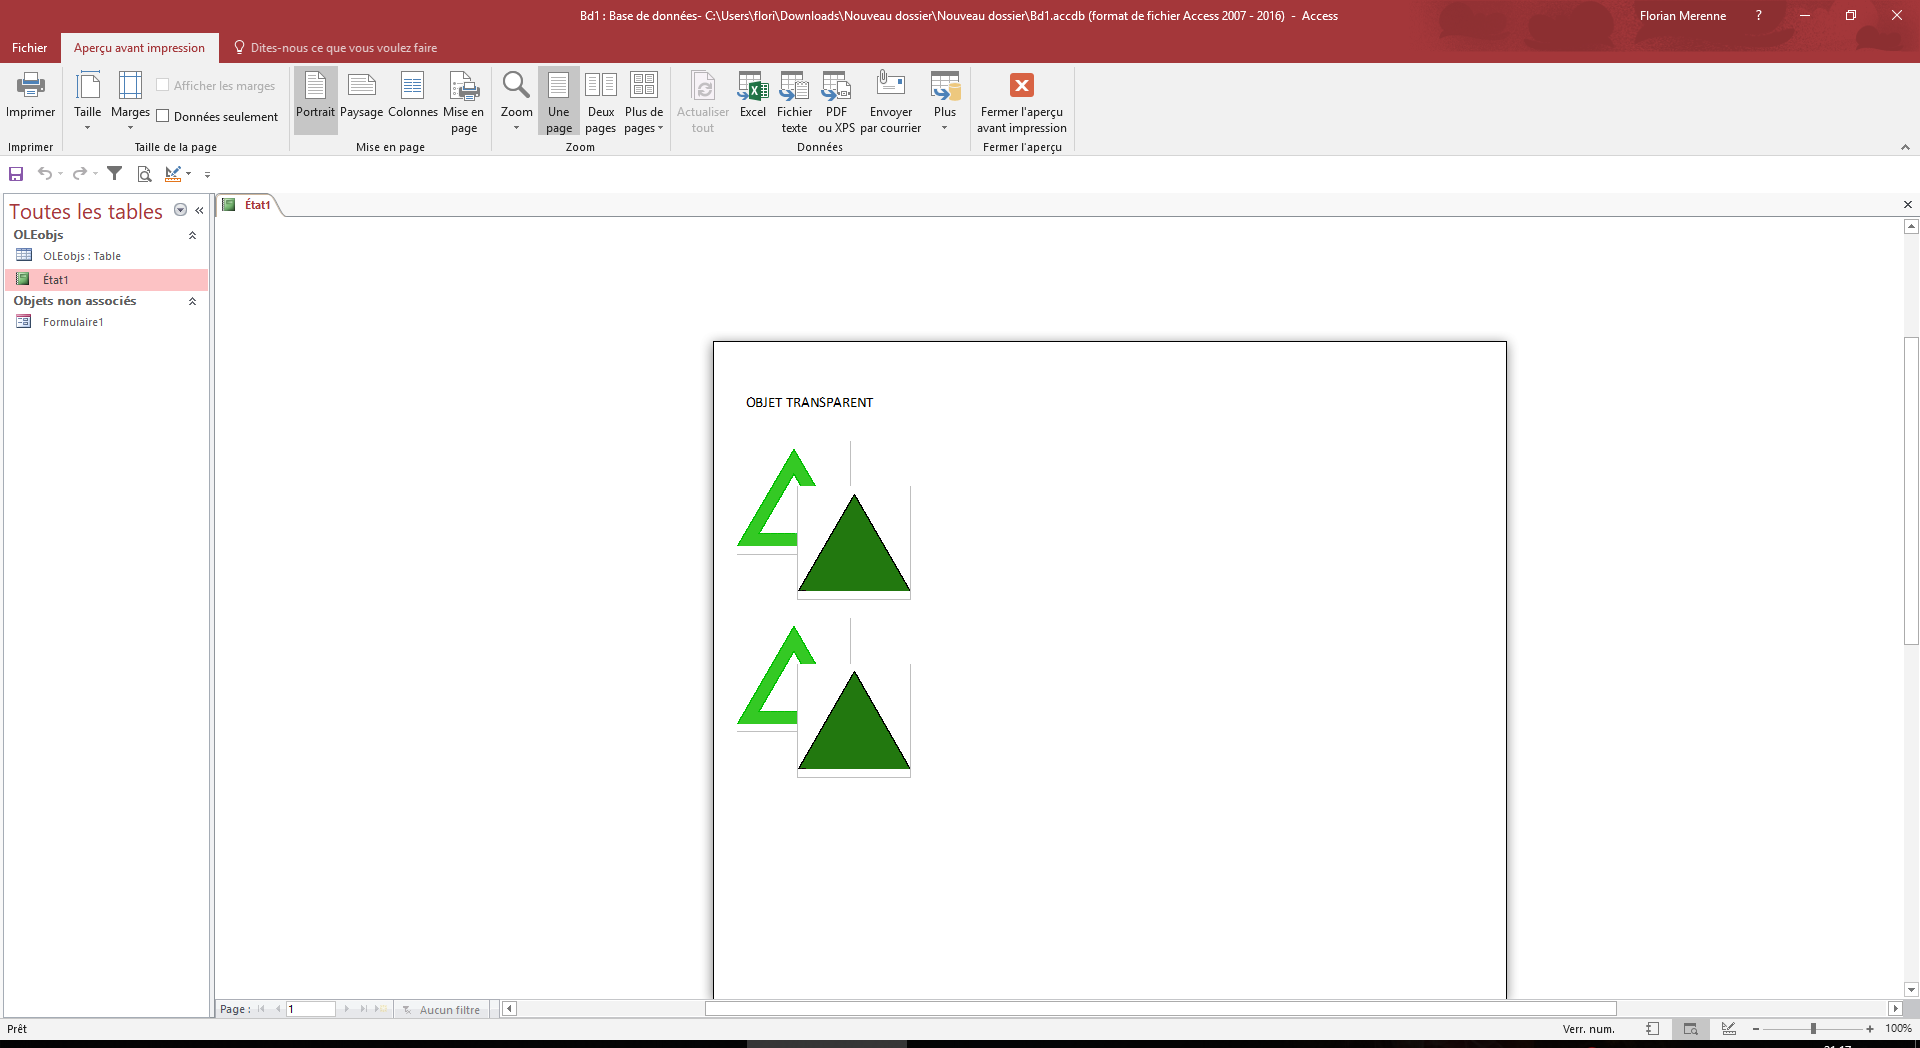
Task: Select Paysage orientation
Action: [x=362, y=96]
